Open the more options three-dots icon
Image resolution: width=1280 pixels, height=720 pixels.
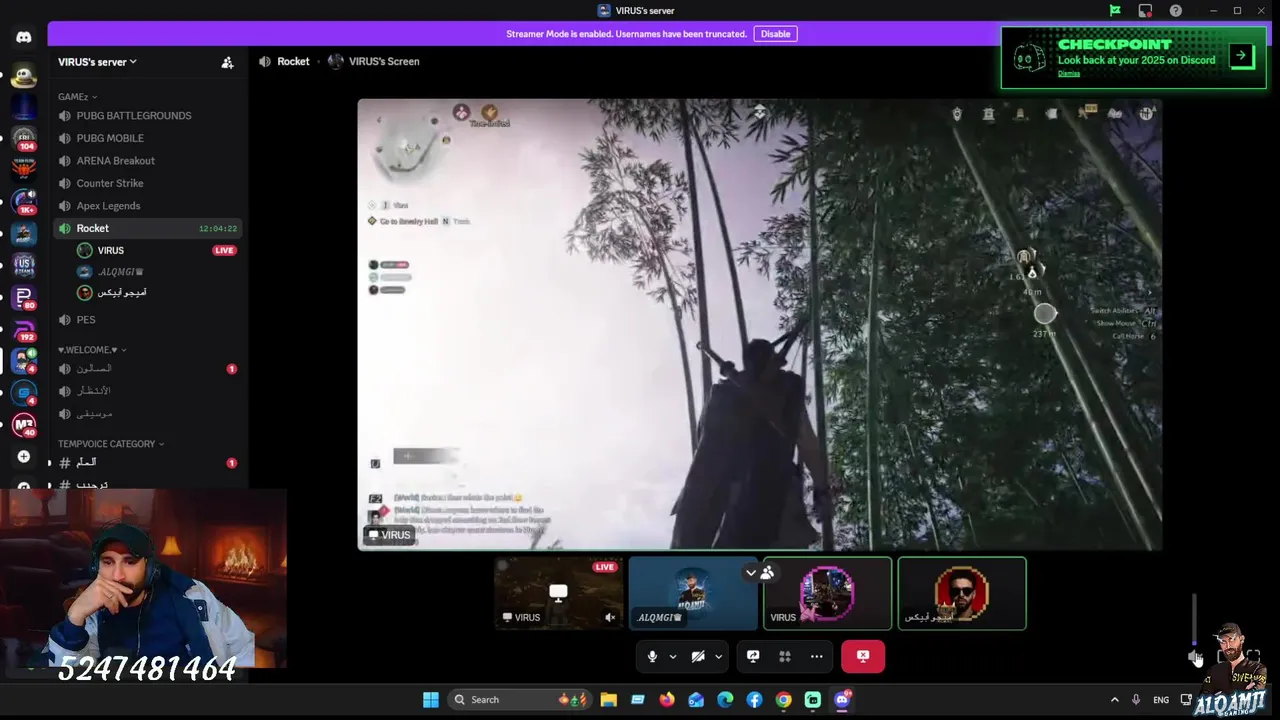coord(817,656)
